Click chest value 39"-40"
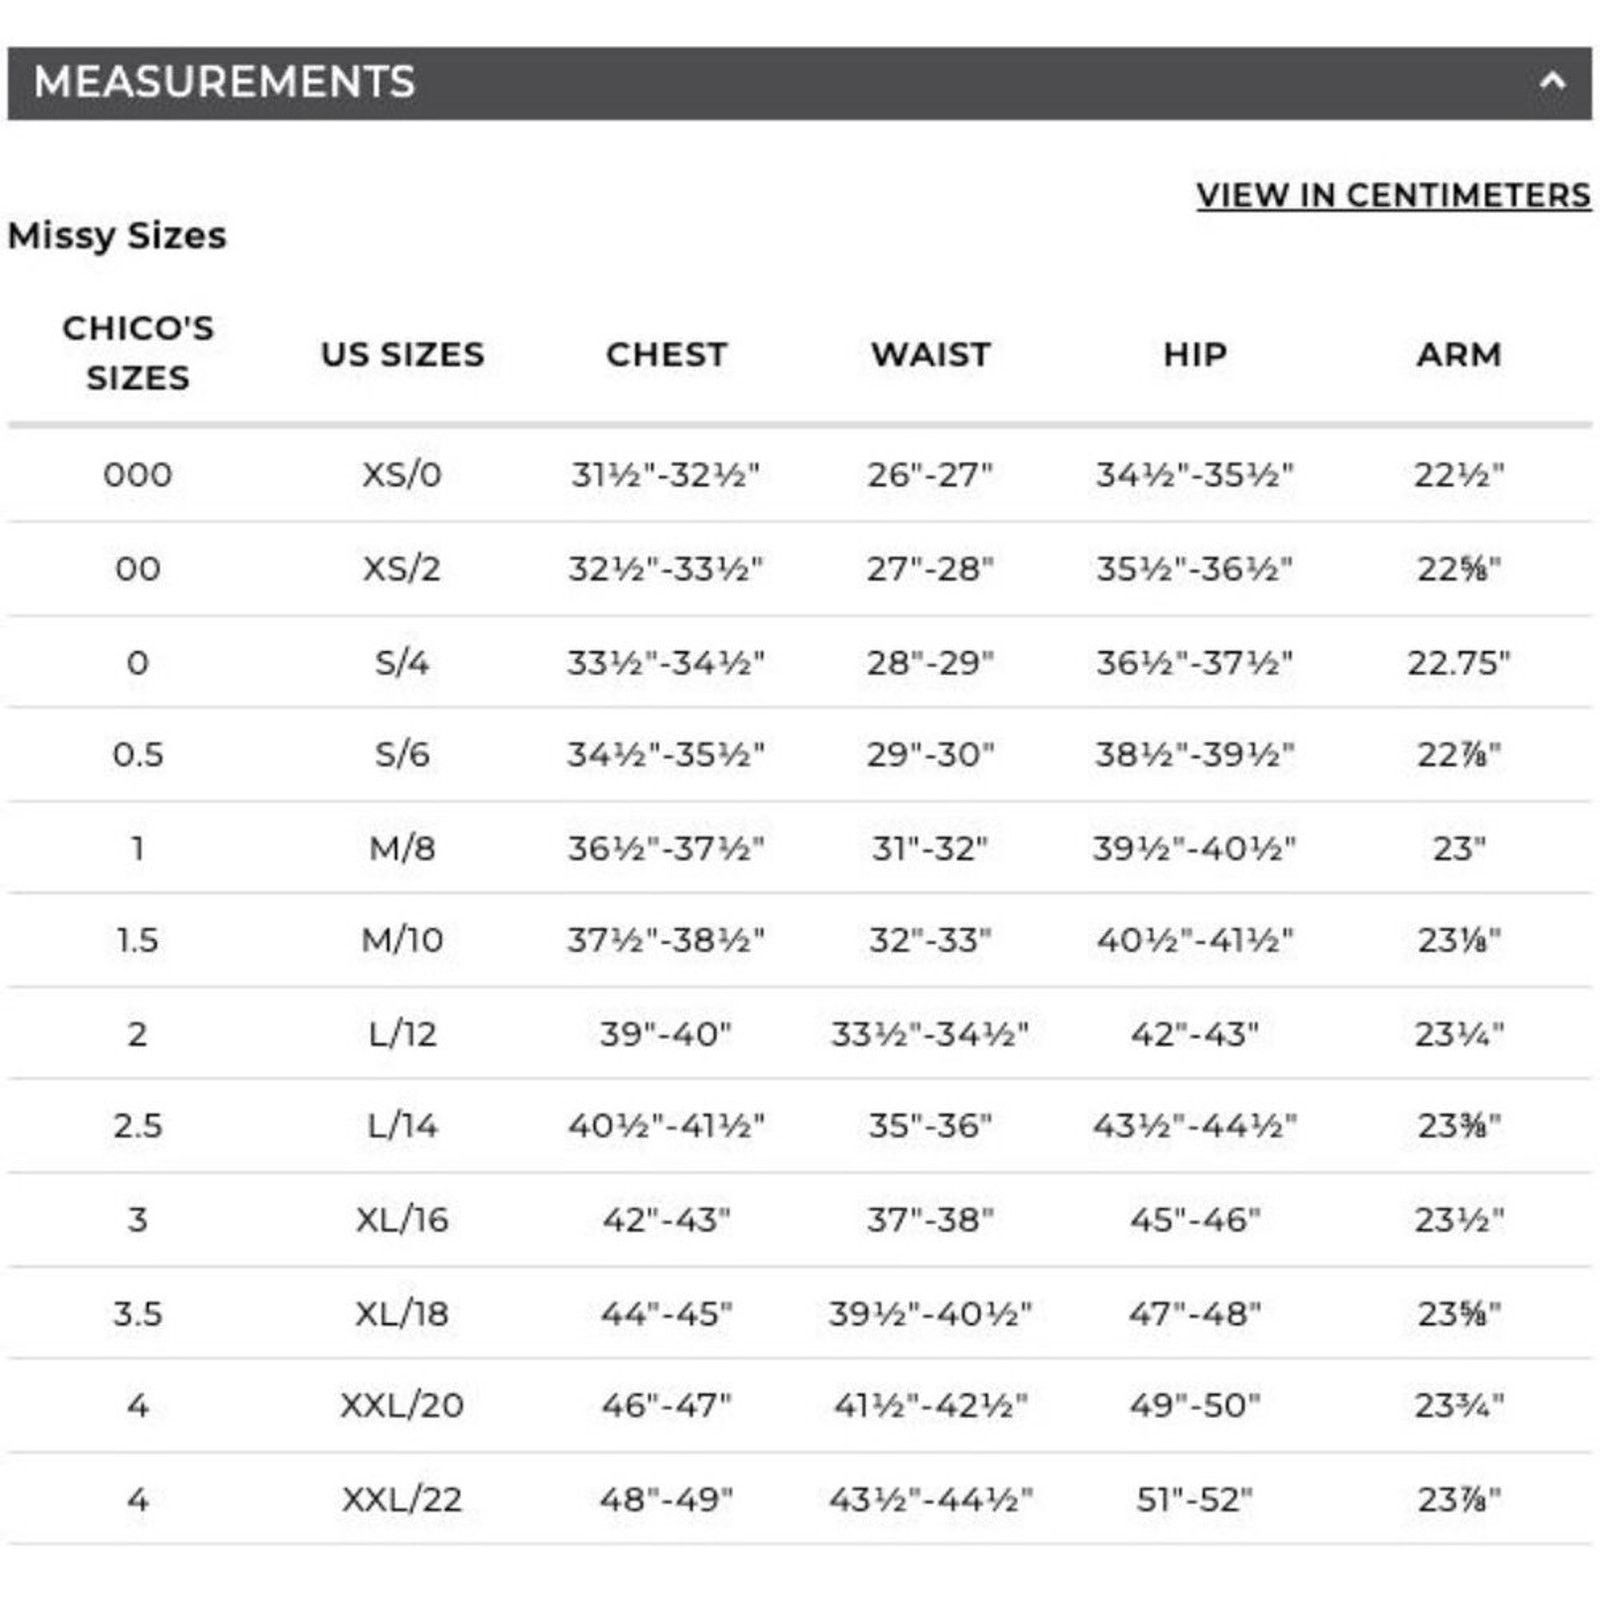The height and width of the screenshot is (1600, 1600). pos(666,1033)
